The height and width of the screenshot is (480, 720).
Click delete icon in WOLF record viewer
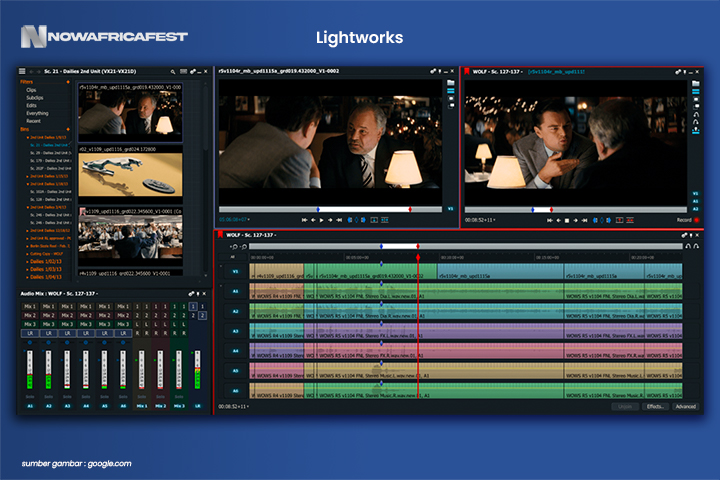point(619,221)
